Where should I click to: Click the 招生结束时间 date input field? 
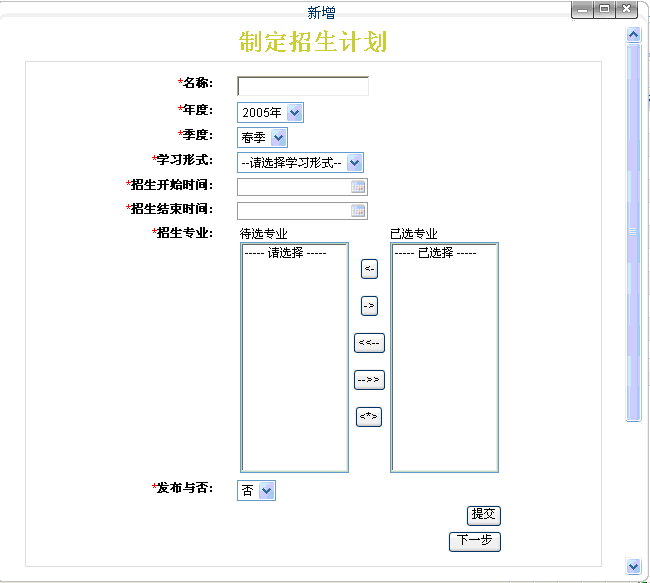[x=302, y=211]
